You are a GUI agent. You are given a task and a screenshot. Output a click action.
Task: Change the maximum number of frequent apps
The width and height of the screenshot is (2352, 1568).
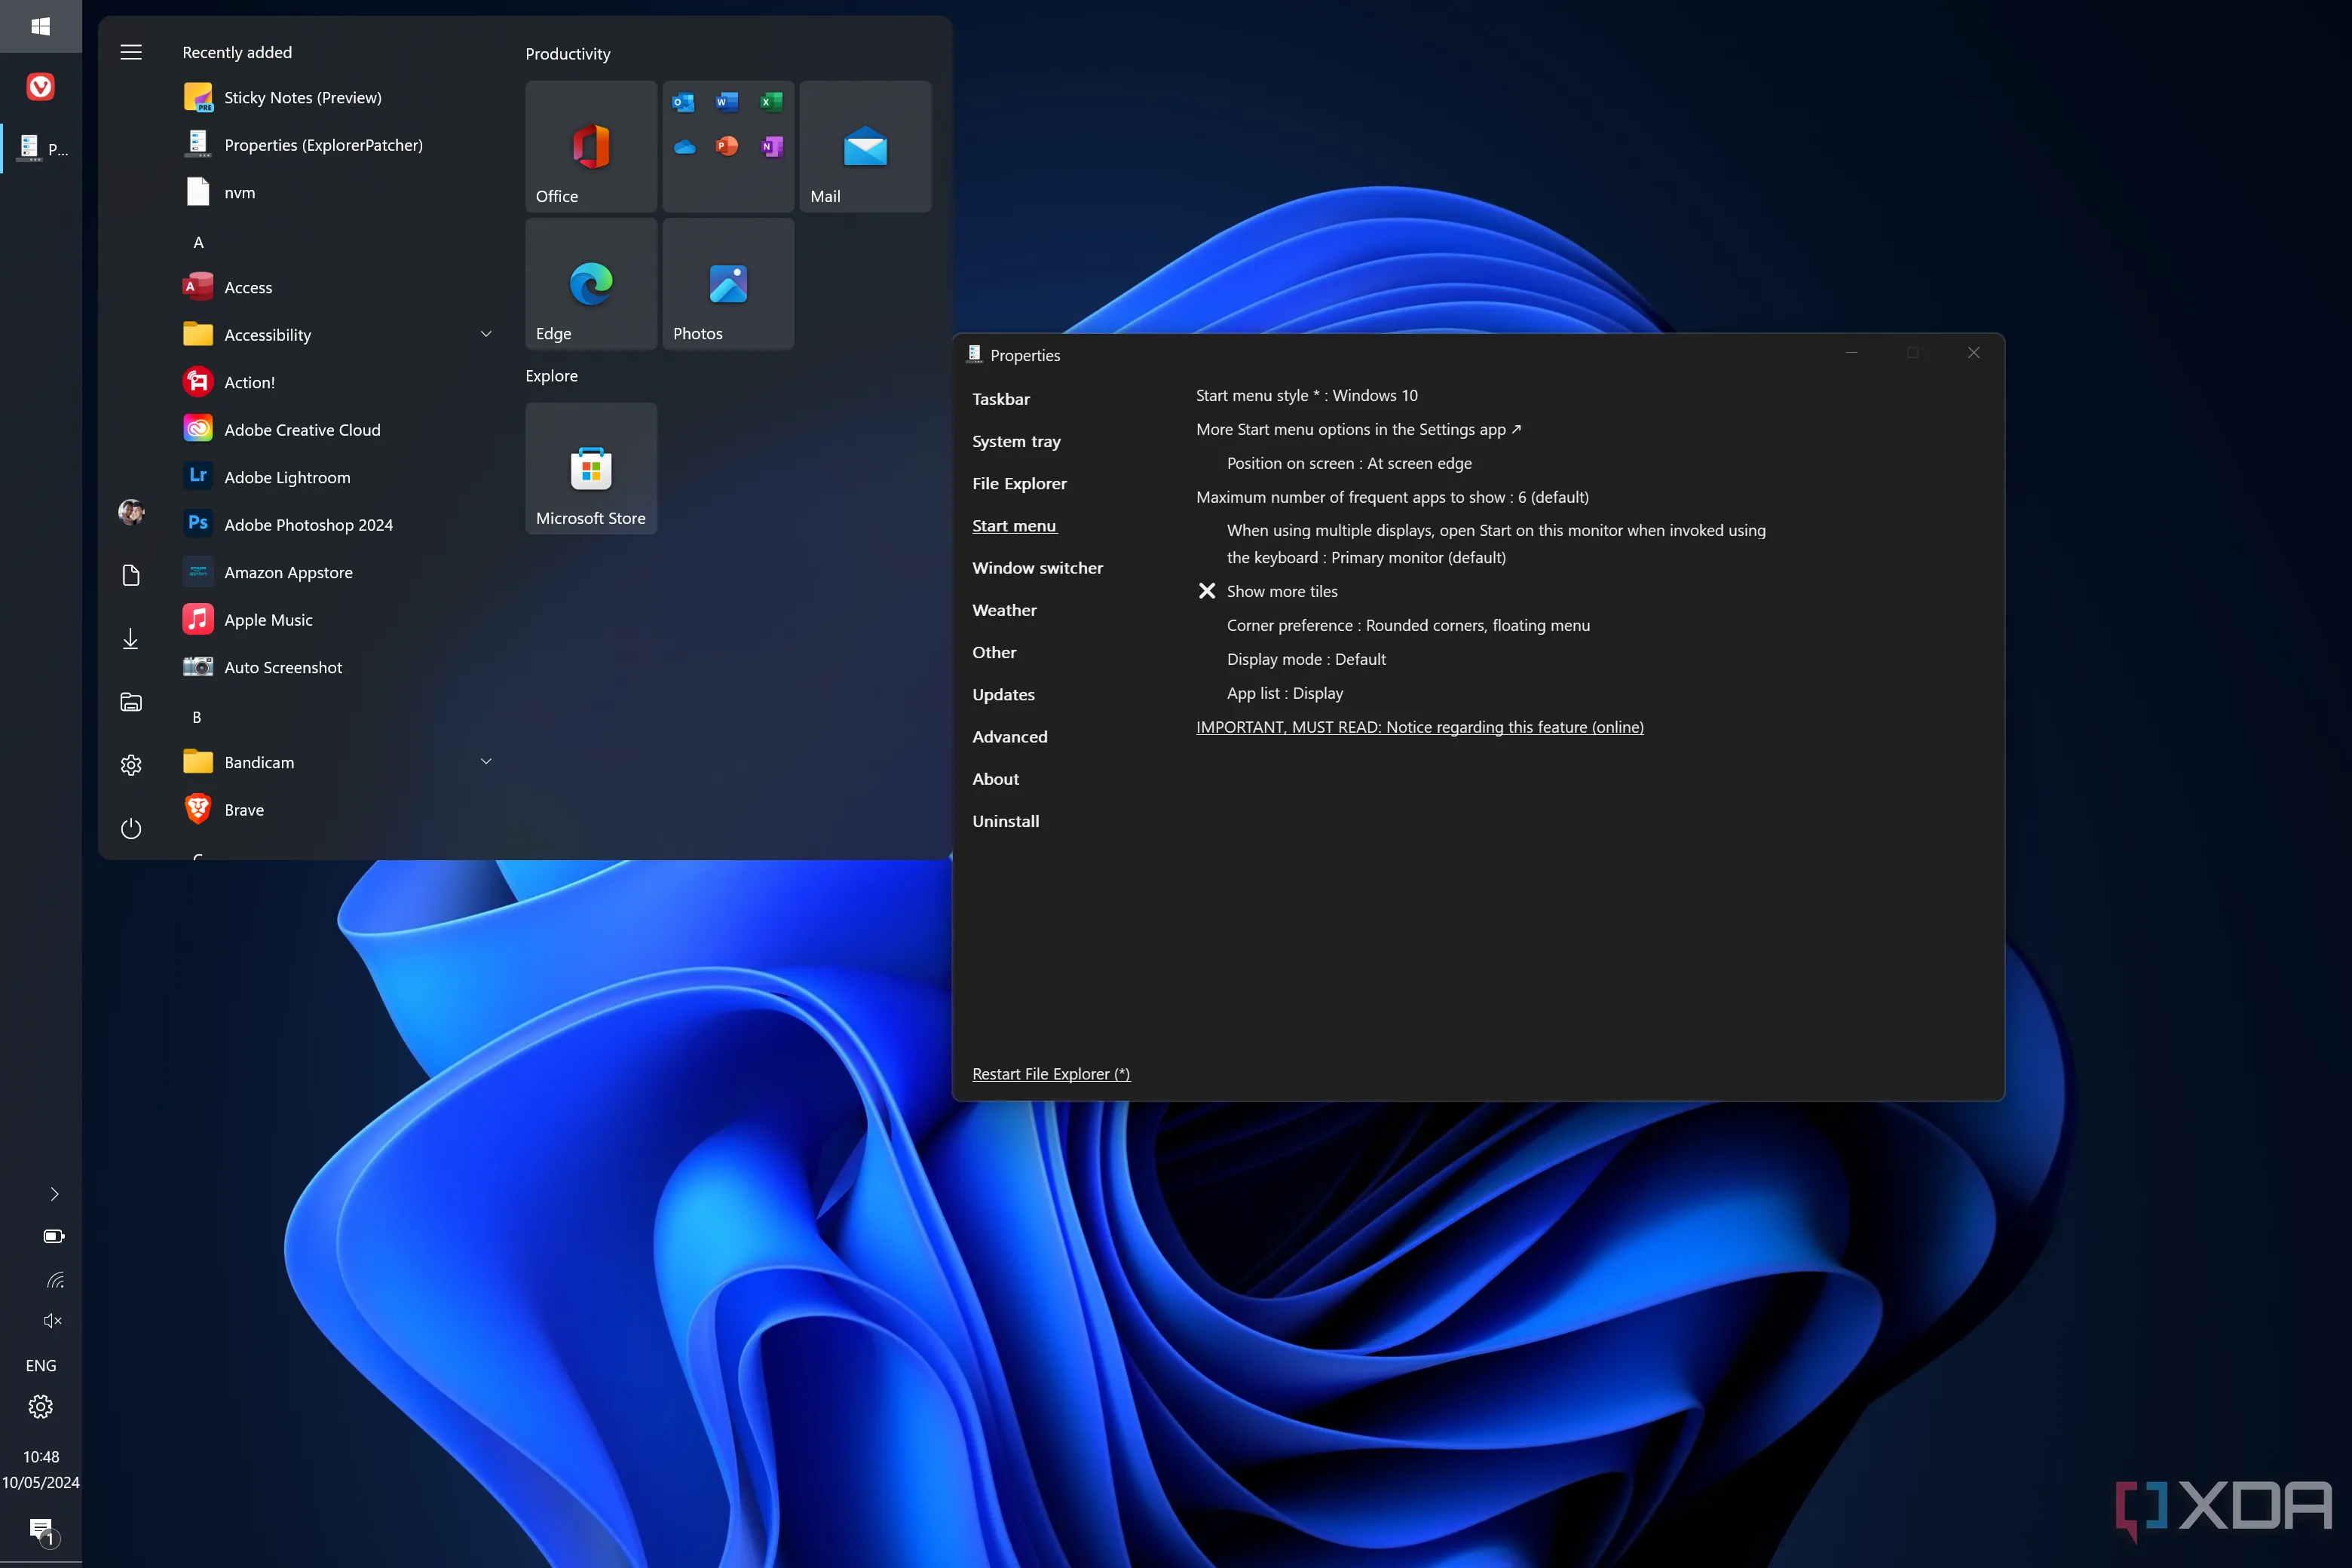(x=1392, y=497)
